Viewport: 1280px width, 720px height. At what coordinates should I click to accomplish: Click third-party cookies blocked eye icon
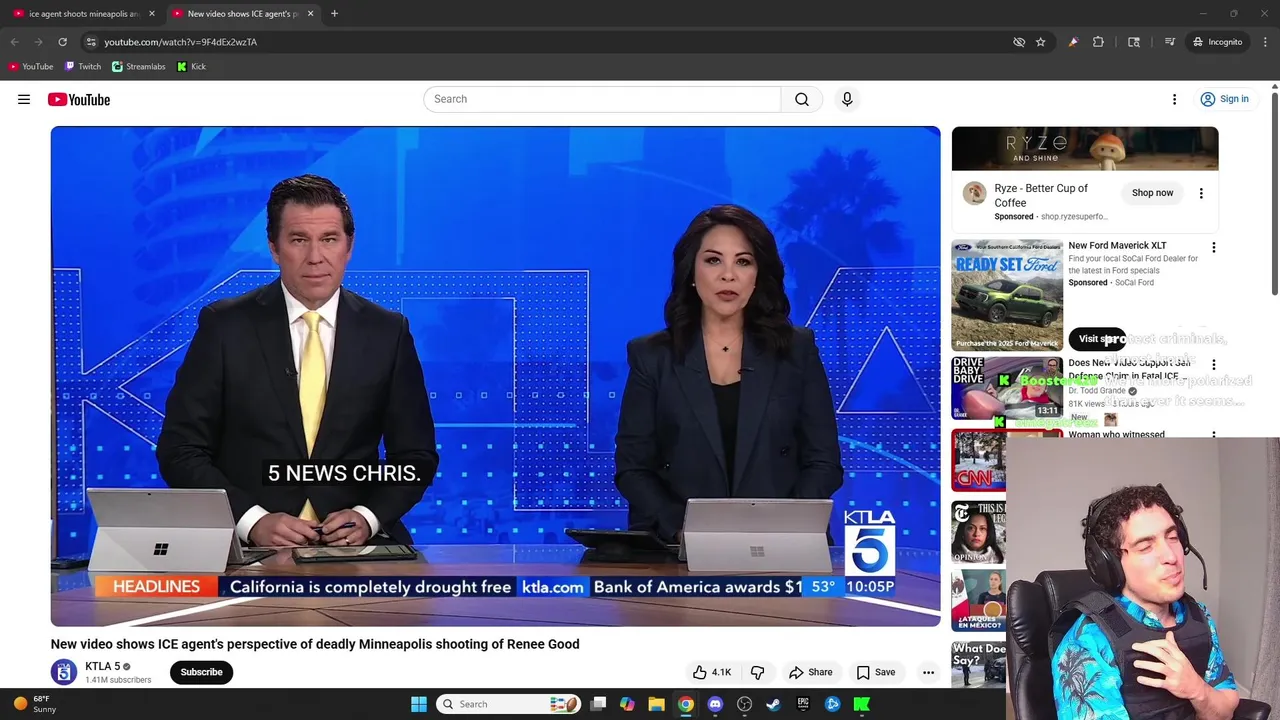point(1019,42)
